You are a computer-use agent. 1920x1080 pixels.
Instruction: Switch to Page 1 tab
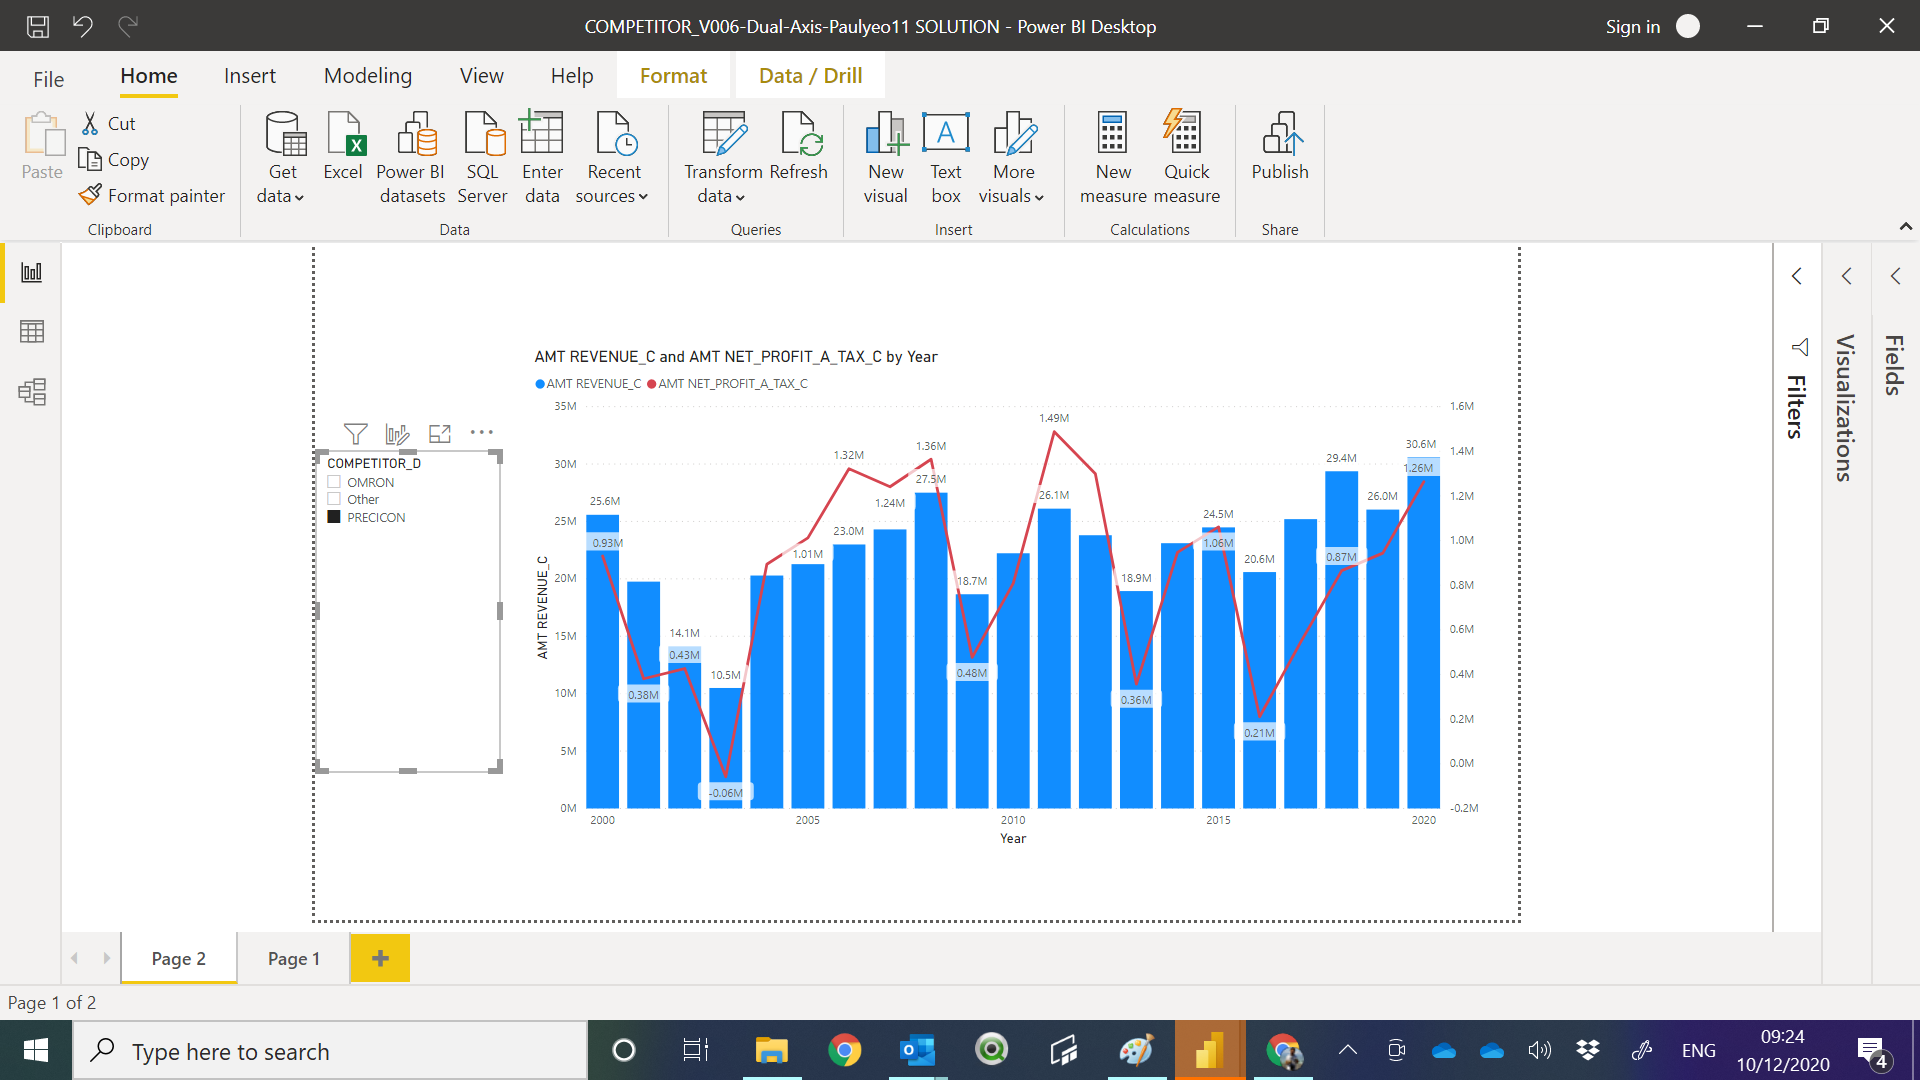294,958
